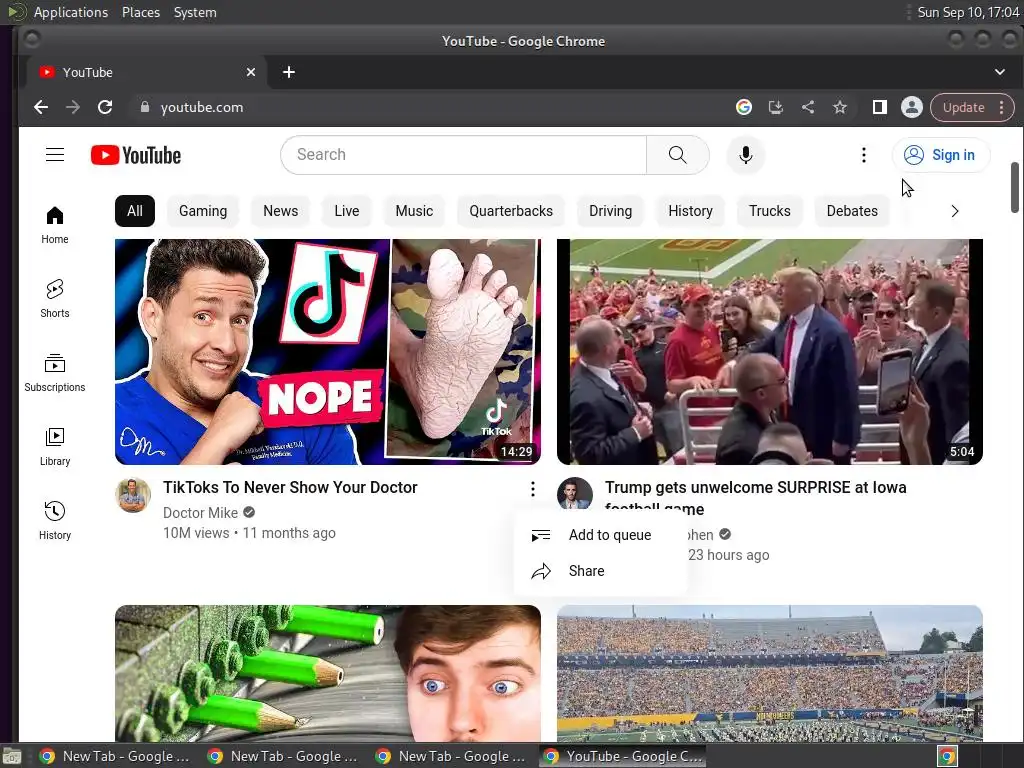The width and height of the screenshot is (1024, 768).
Task: Open Shorts from sidebar
Action: [x=55, y=299]
